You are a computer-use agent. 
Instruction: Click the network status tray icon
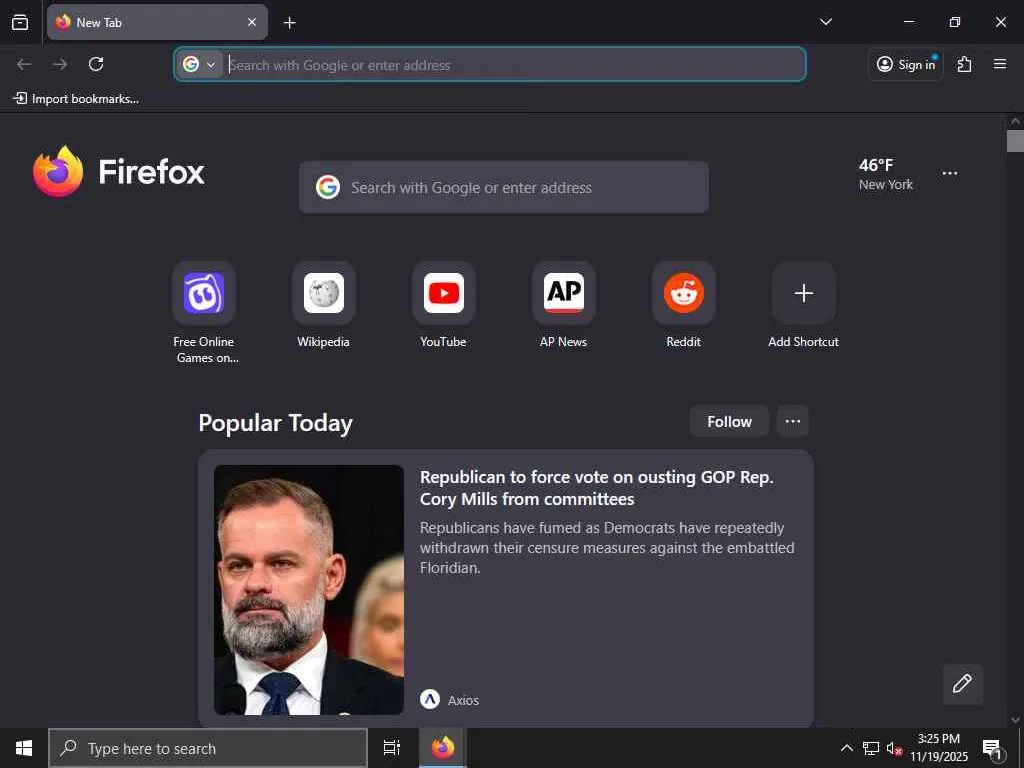tap(871, 748)
